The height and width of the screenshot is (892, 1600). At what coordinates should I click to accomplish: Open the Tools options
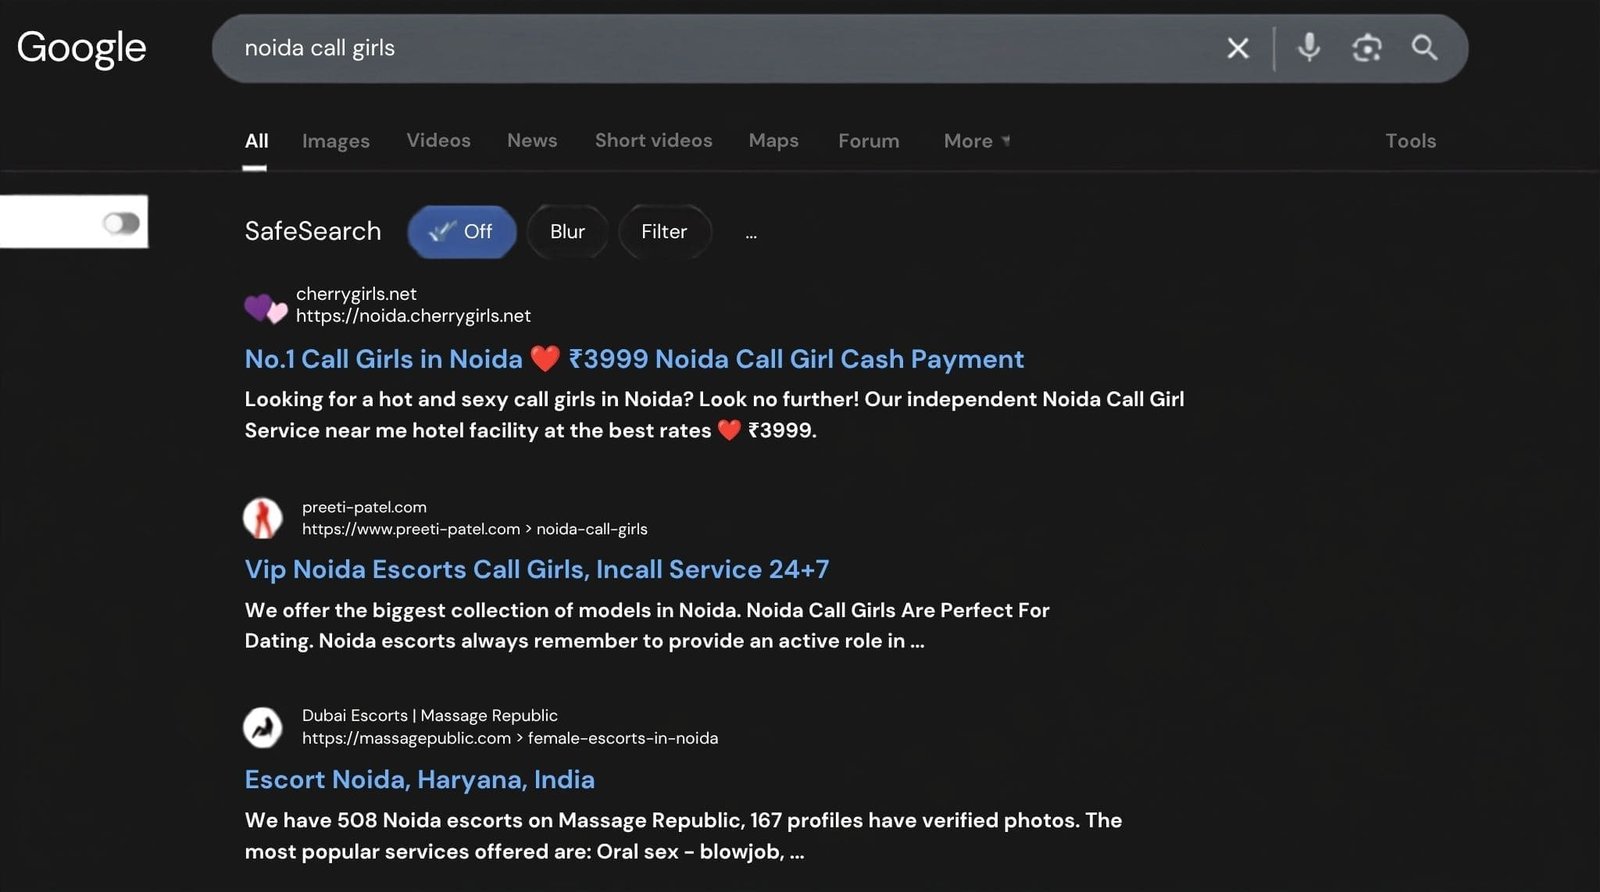point(1410,141)
